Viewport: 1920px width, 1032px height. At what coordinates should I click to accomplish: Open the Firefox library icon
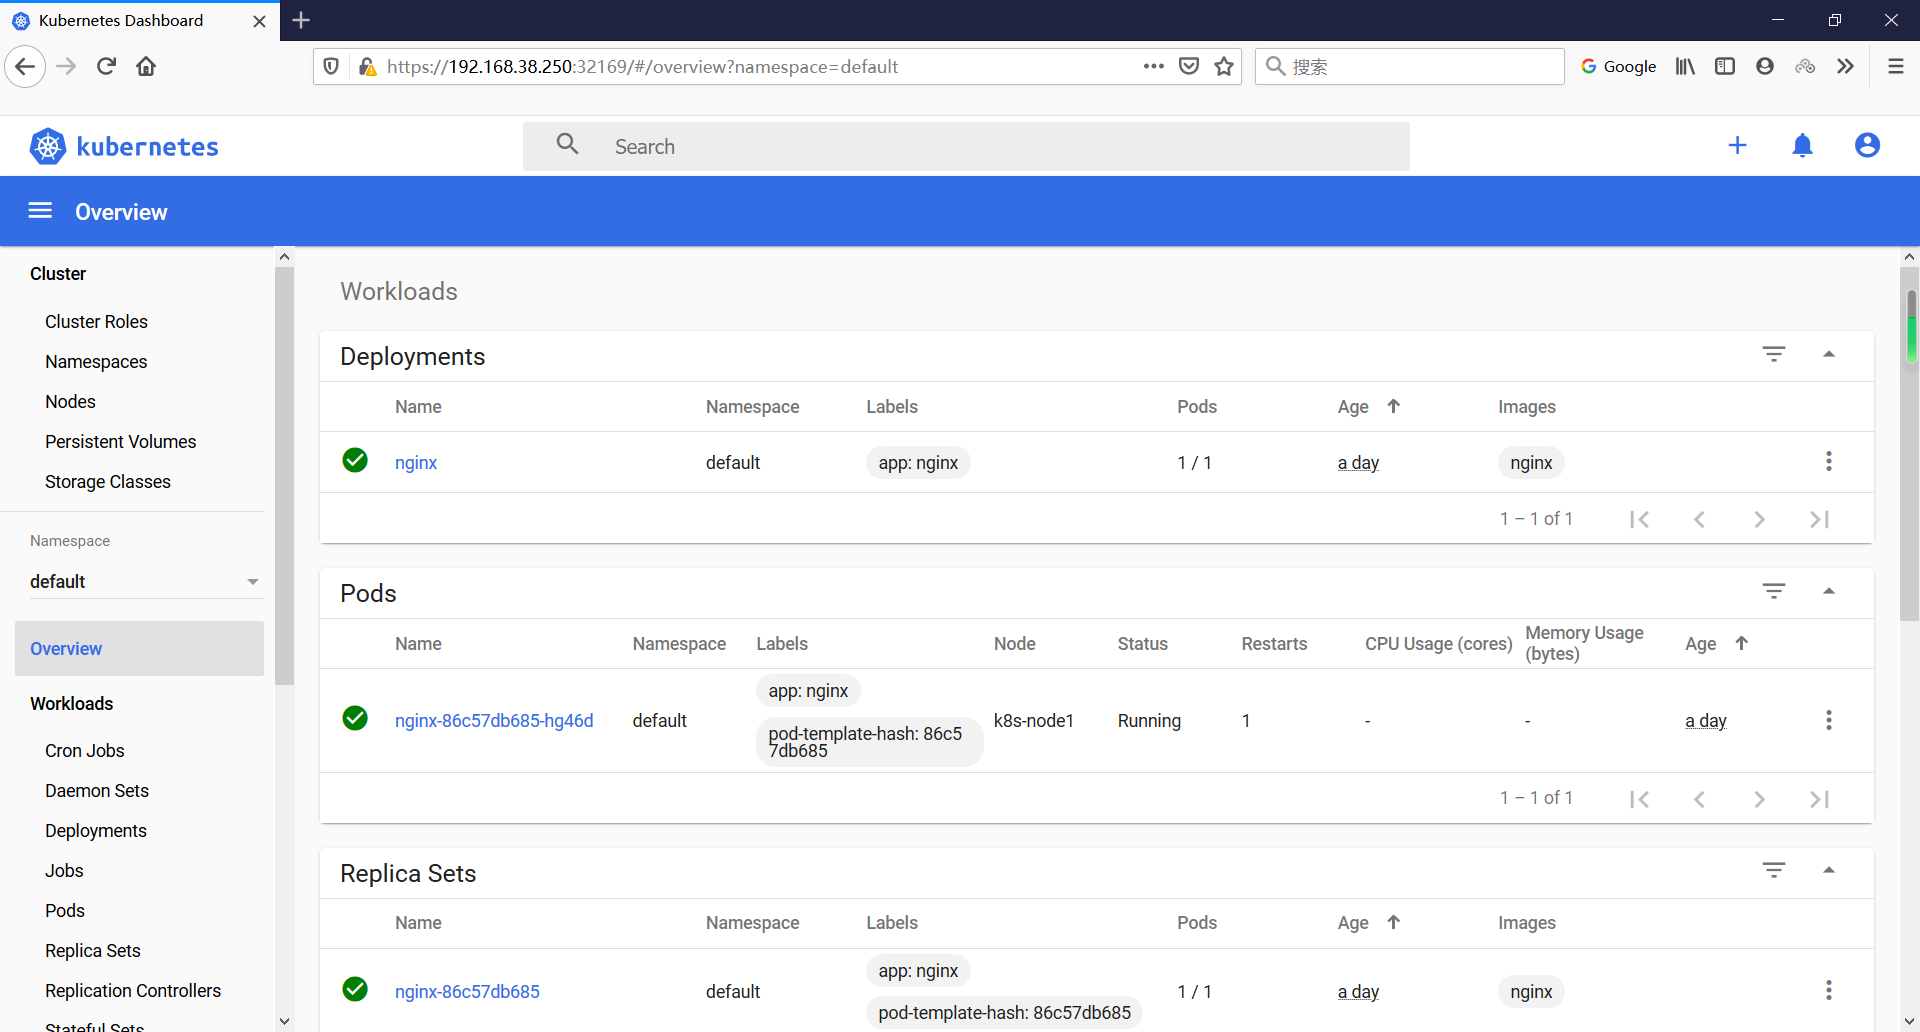tap(1685, 67)
